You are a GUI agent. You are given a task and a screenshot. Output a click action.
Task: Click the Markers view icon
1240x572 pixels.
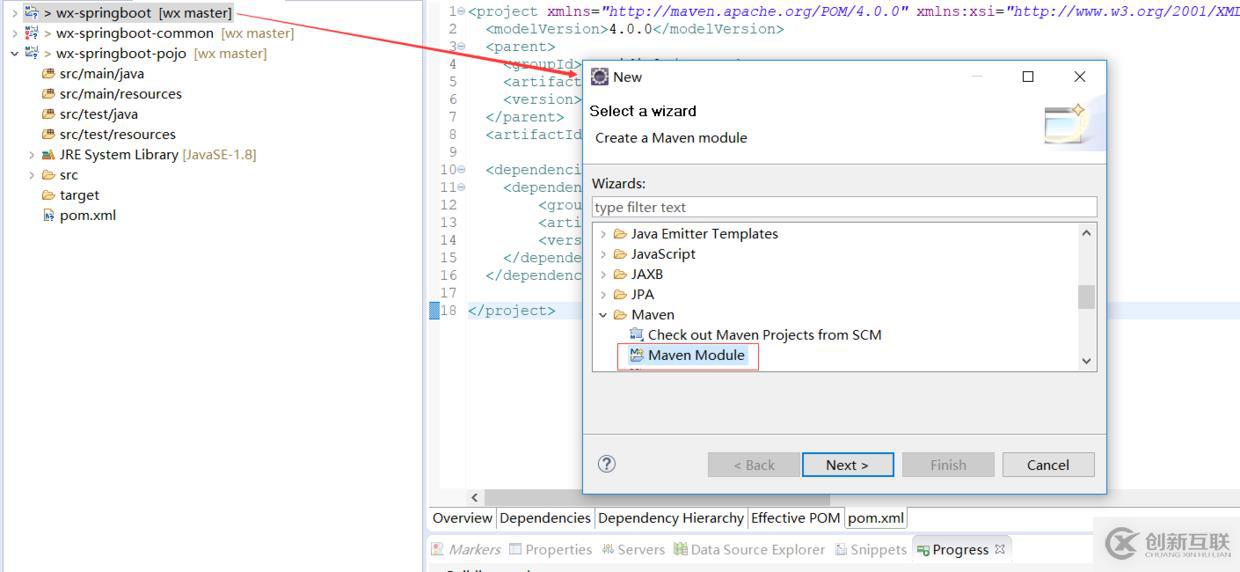click(437, 549)
